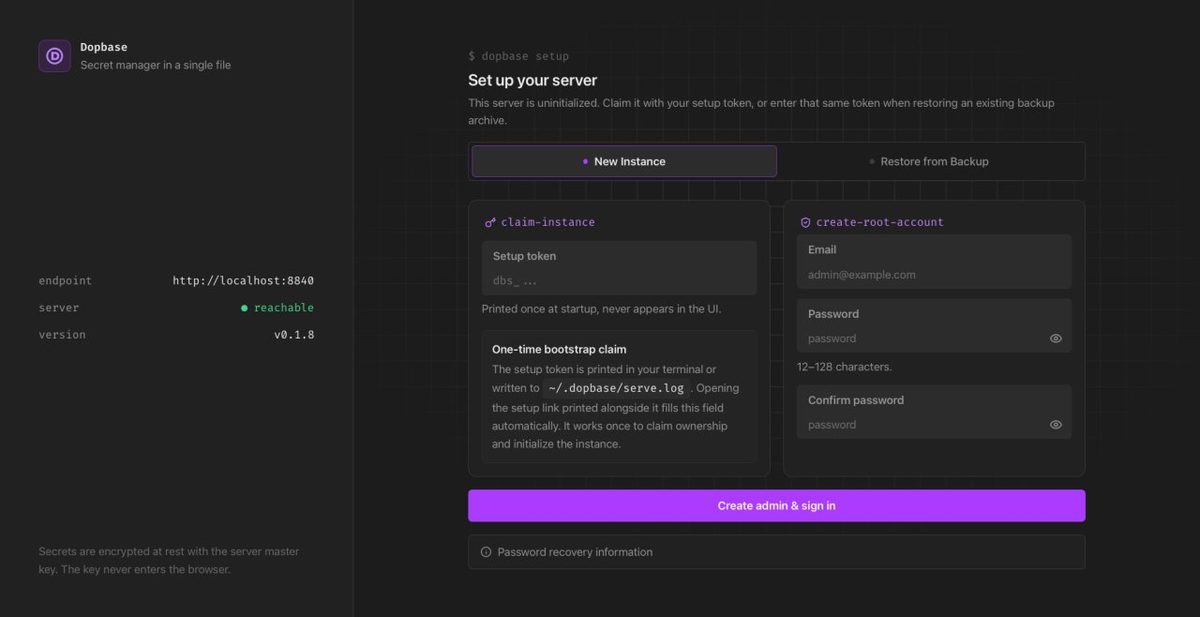The width and height of the screenshot is (1200, 617).
Task: Click the "server" label in the sidebar
Action: point(59,308)
